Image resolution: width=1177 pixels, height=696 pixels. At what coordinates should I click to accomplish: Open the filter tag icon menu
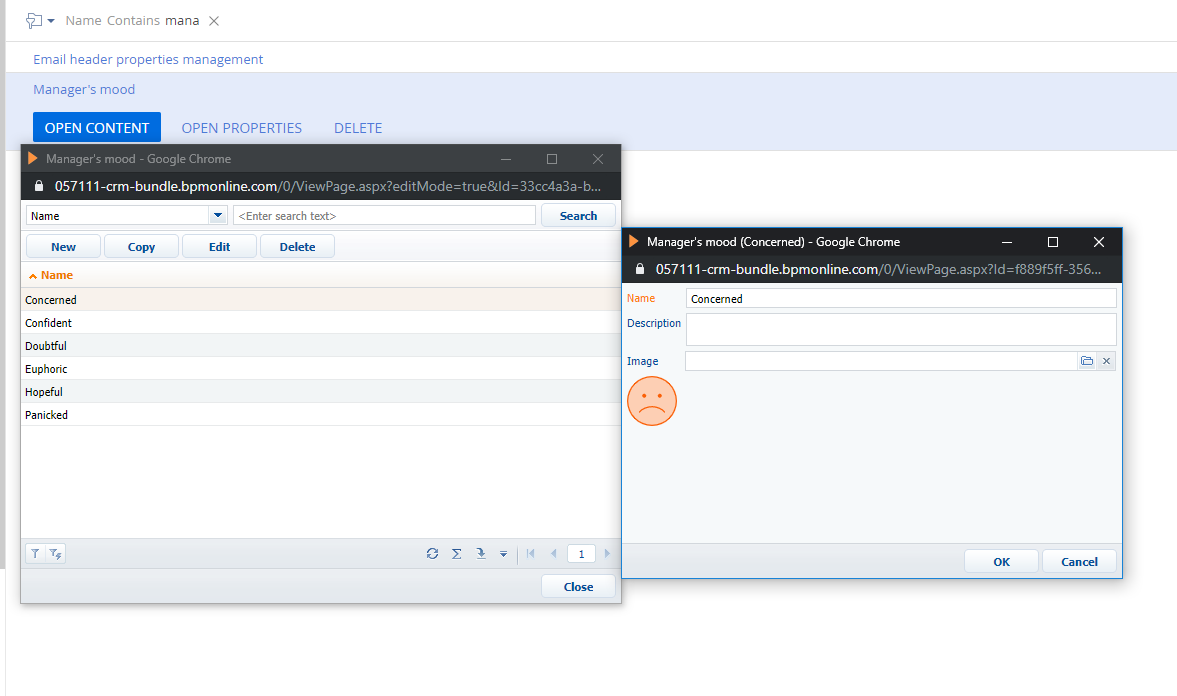coord(40,21)
